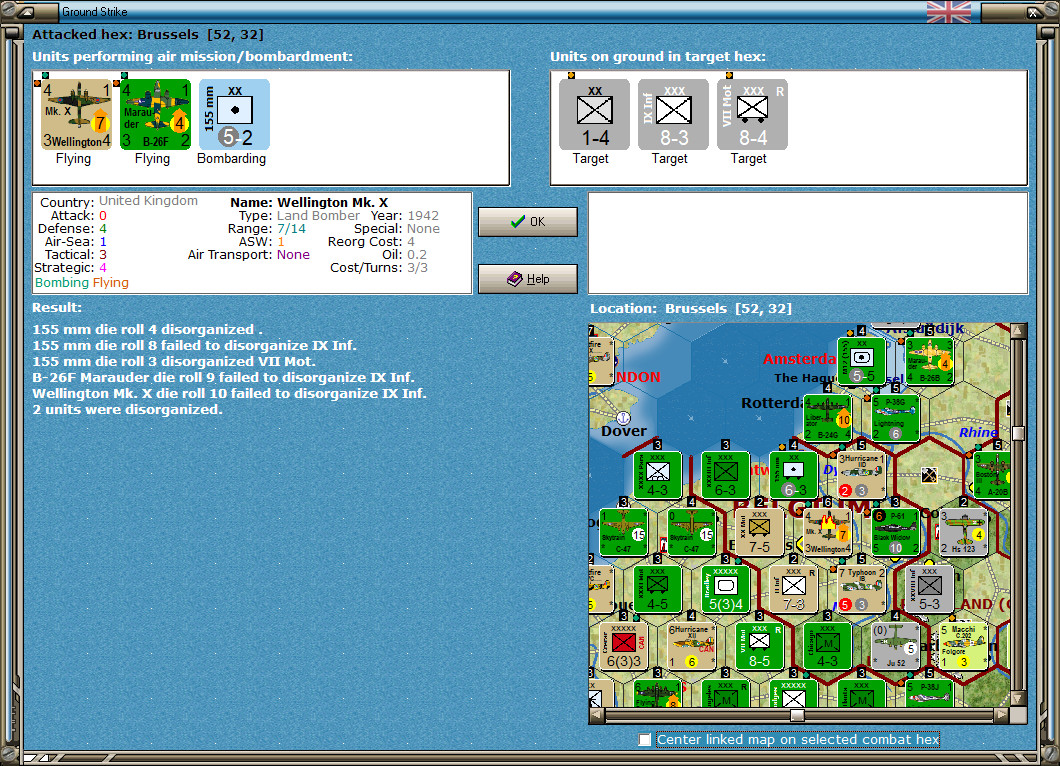
Task: Click the '155 mm die roll 8 failed' result line
Action: pyautogui.click(x=194, y=345)
